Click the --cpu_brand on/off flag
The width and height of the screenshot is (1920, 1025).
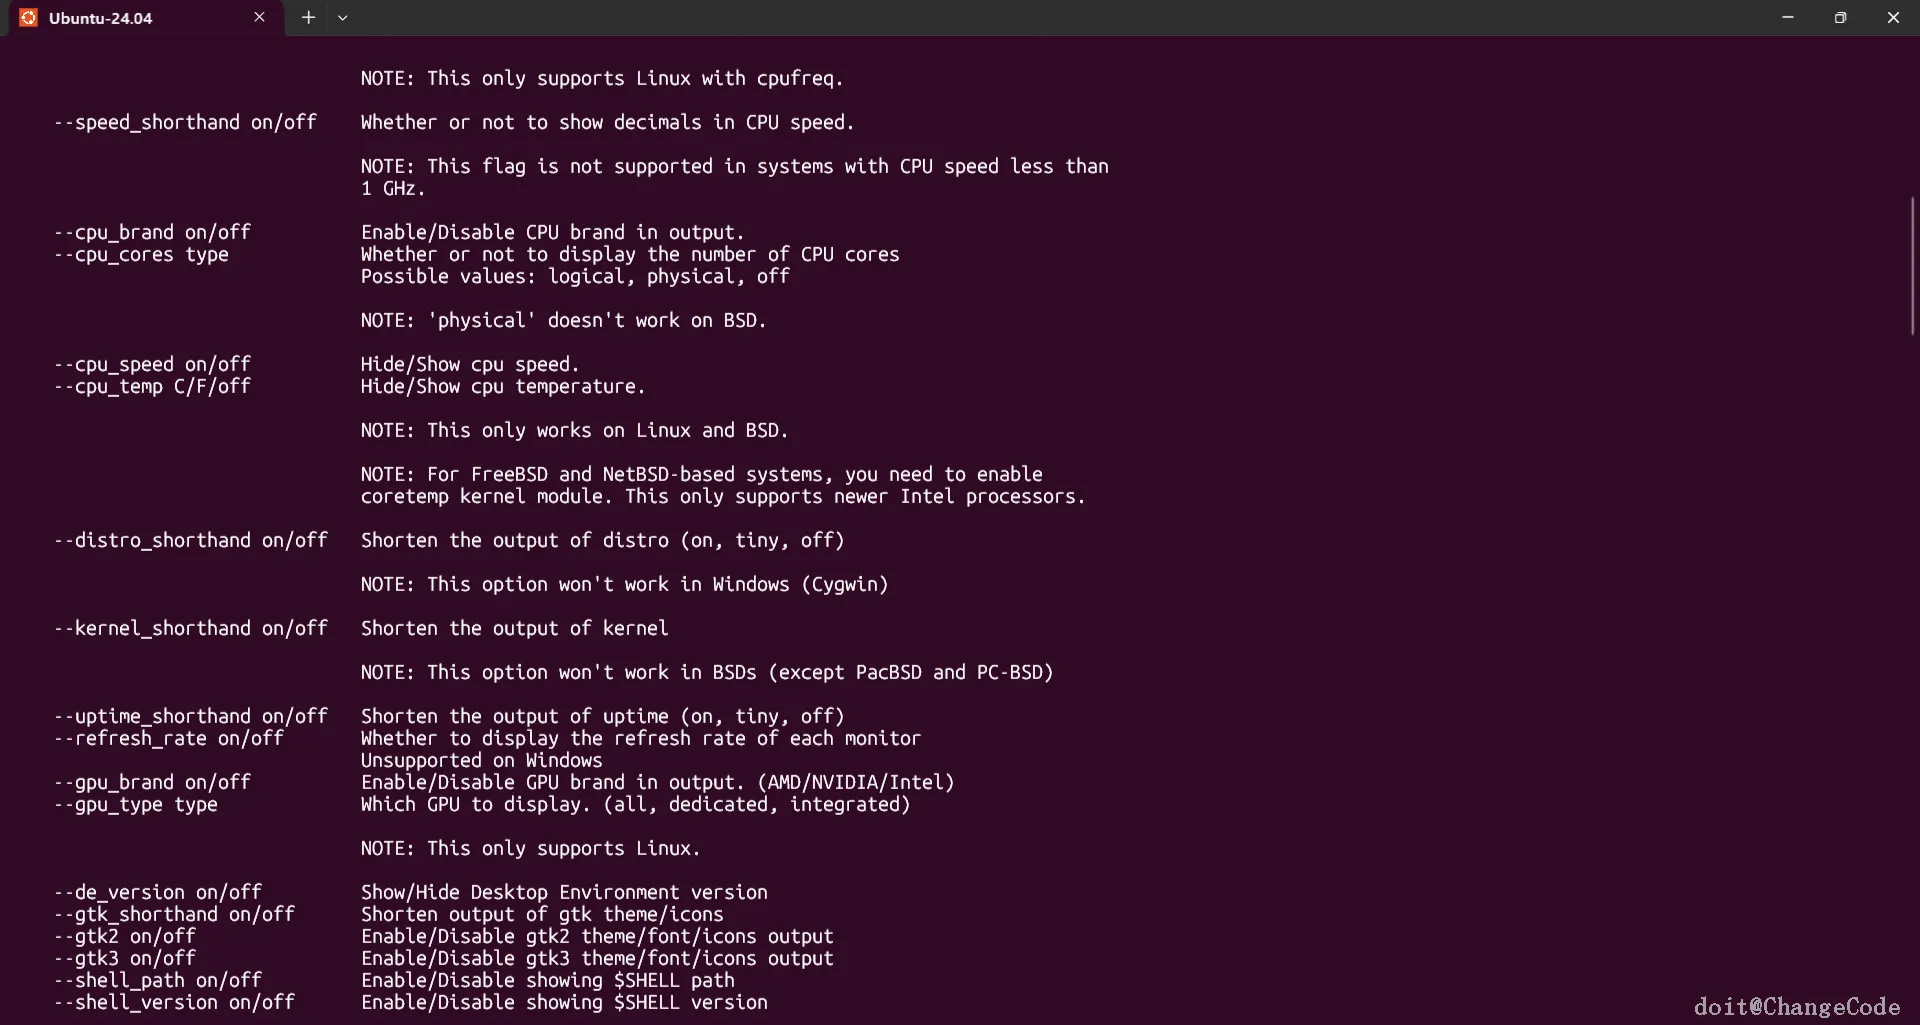(x=152, y=232)
